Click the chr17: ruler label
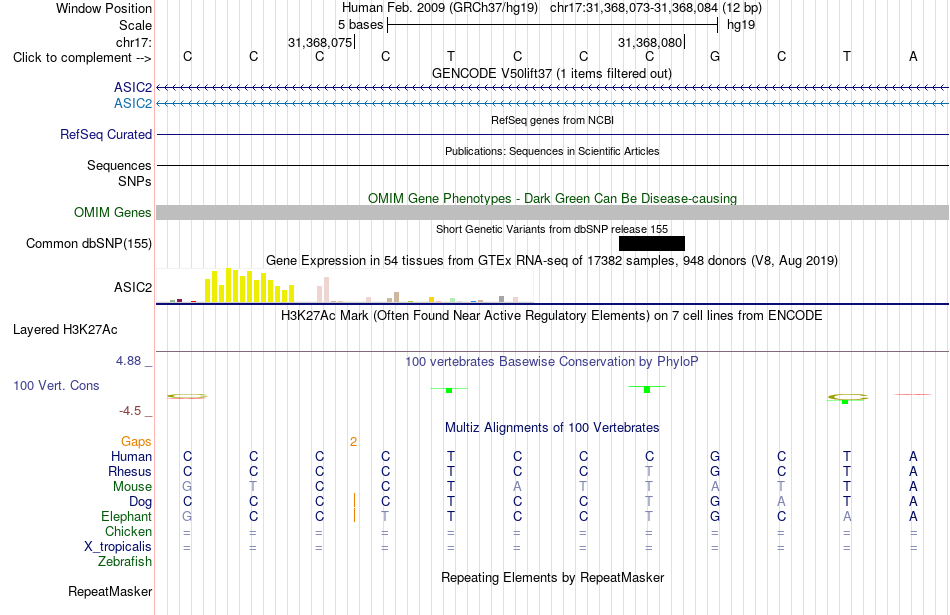This screenshot has height=615, width=950. (x=134, y=42)
